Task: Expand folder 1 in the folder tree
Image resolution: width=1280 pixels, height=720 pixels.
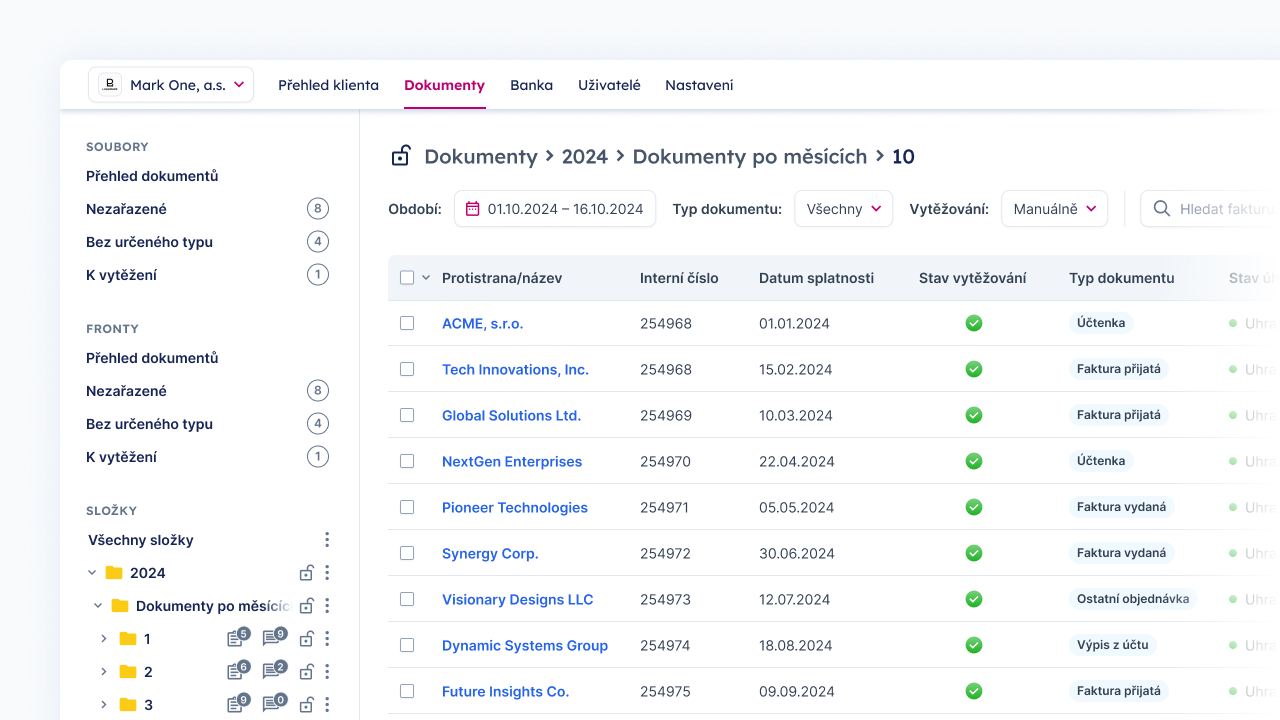Action: click(104, 638)
